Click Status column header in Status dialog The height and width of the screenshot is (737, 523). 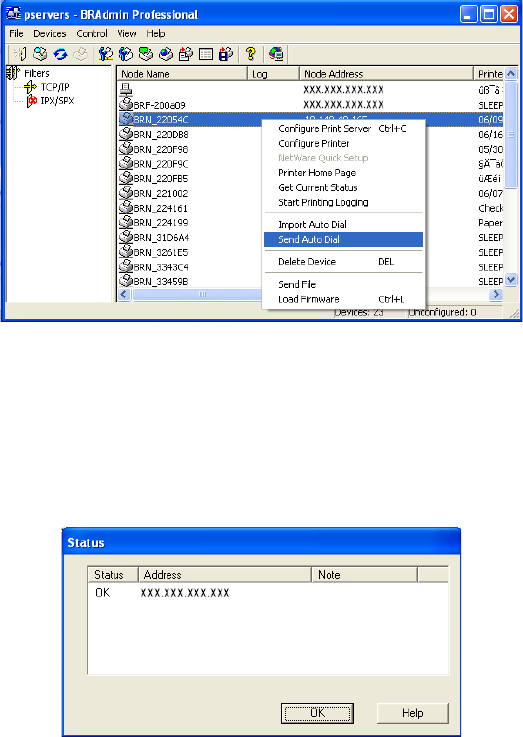point(113,575)
